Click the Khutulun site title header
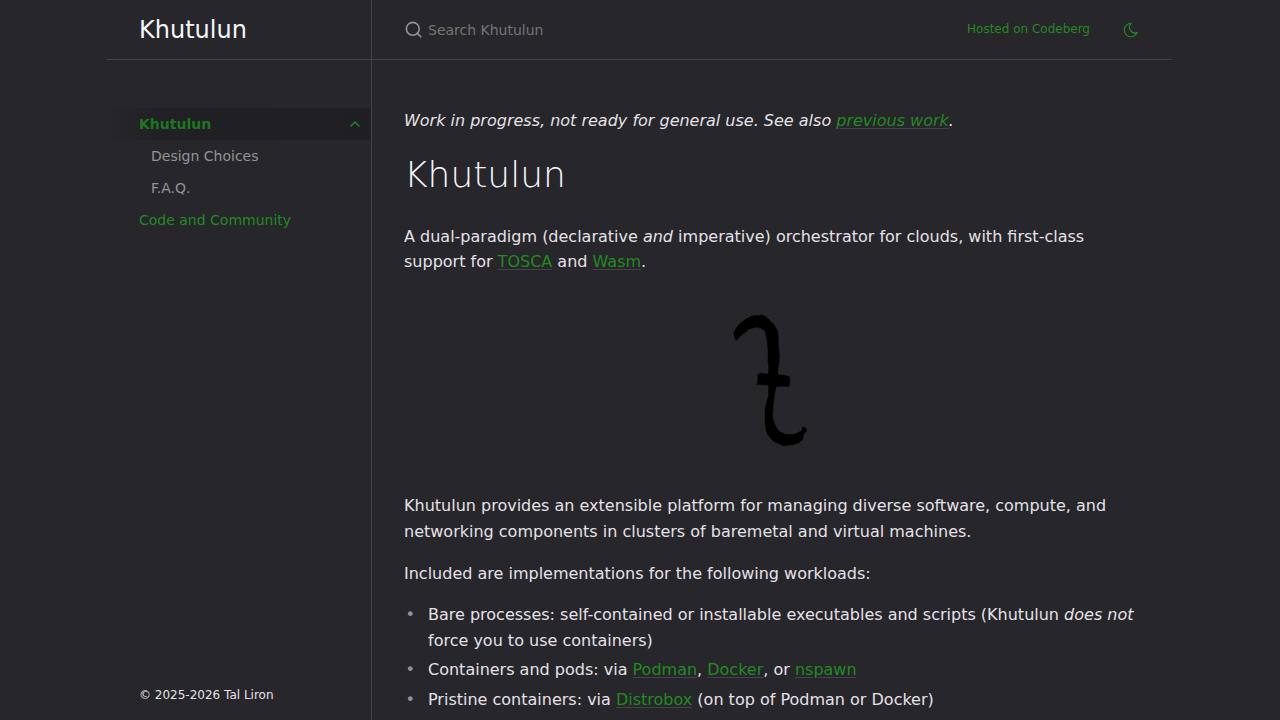This screenshot has width=1280, height=720. coord(193,29)
